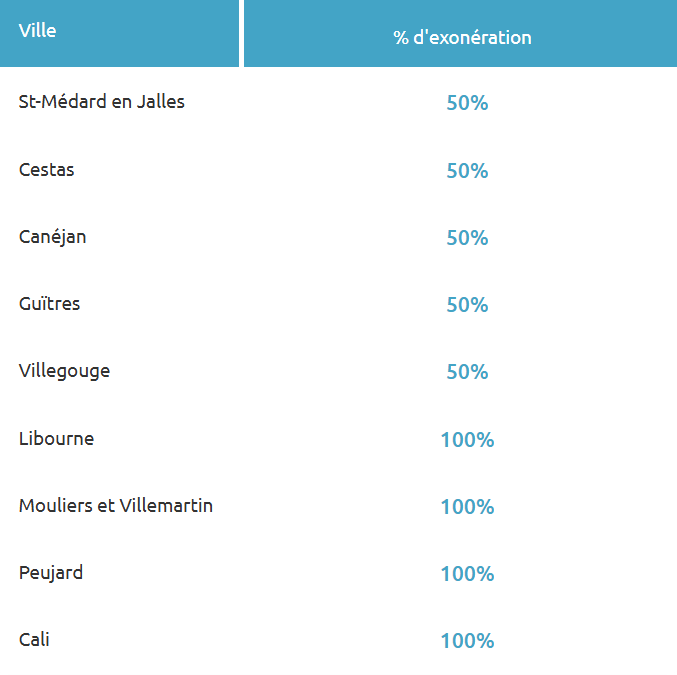Select the Cali city cell
The image size is (677, 675).
click(35, 640)
